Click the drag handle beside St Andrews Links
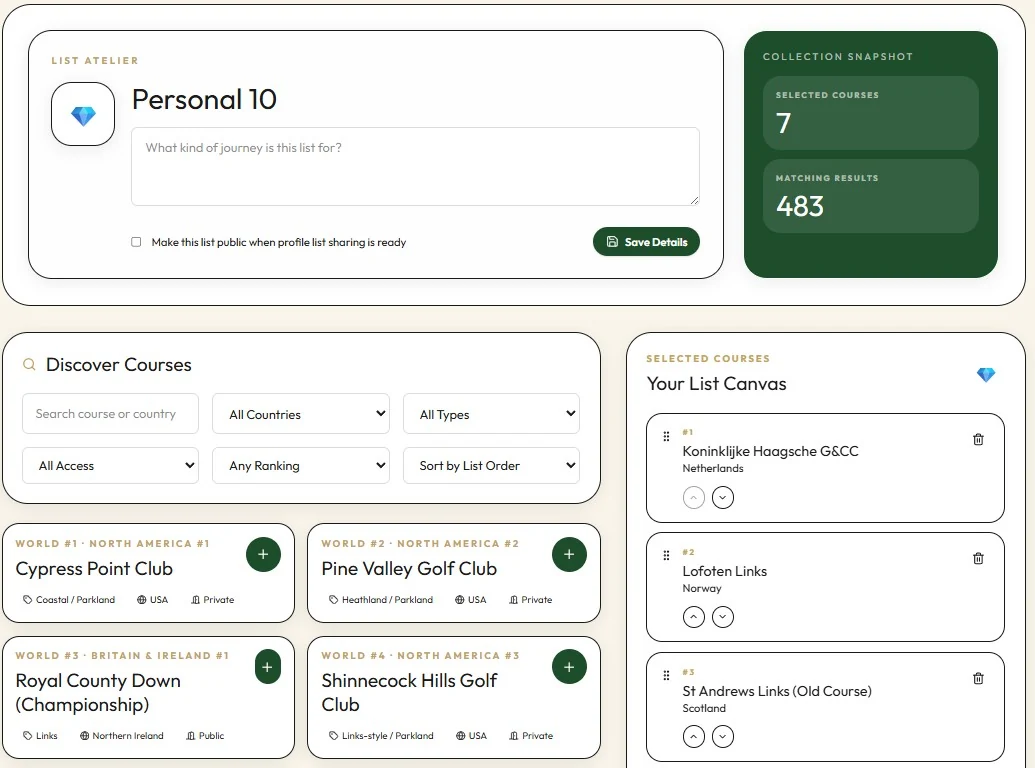This screenshot has width=1035, height=768. [x=665, y=674]
